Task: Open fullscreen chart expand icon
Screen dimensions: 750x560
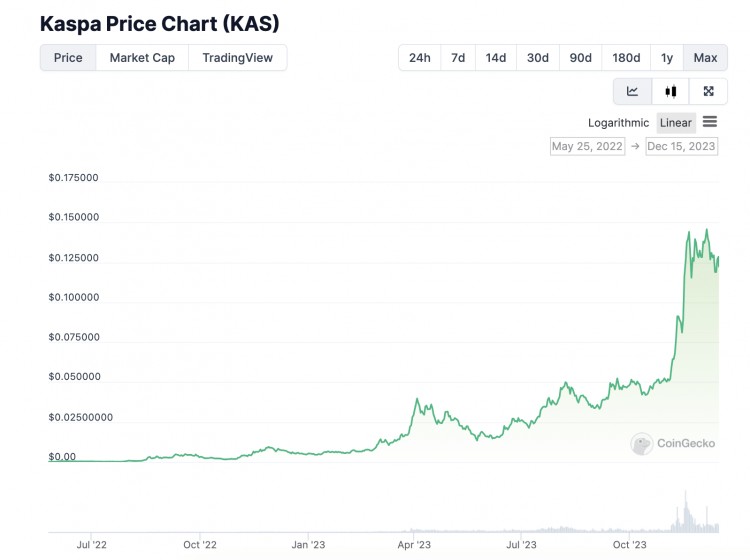Action: pos(708,91)
